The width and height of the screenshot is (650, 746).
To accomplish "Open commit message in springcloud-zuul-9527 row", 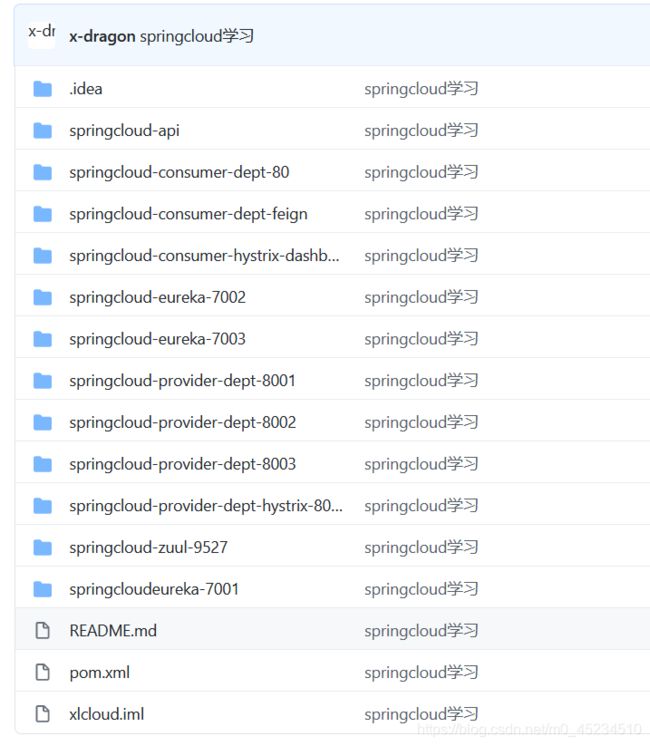I will point(421,548).
